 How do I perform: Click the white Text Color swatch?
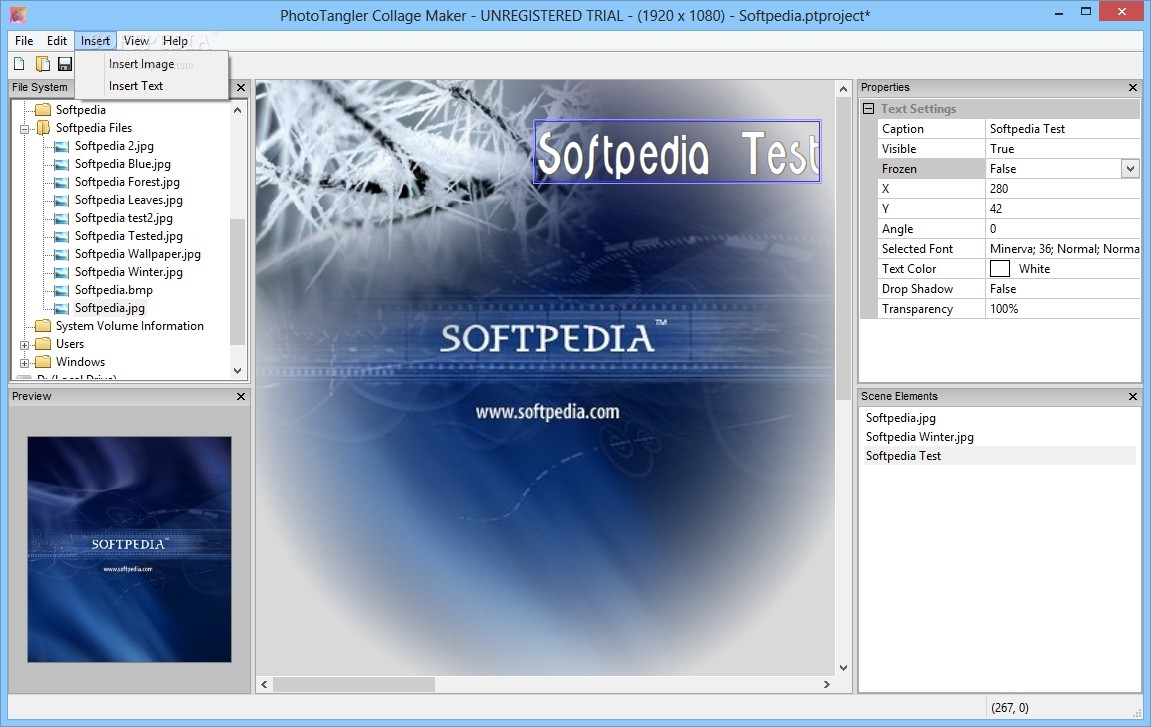[1000, 269]
